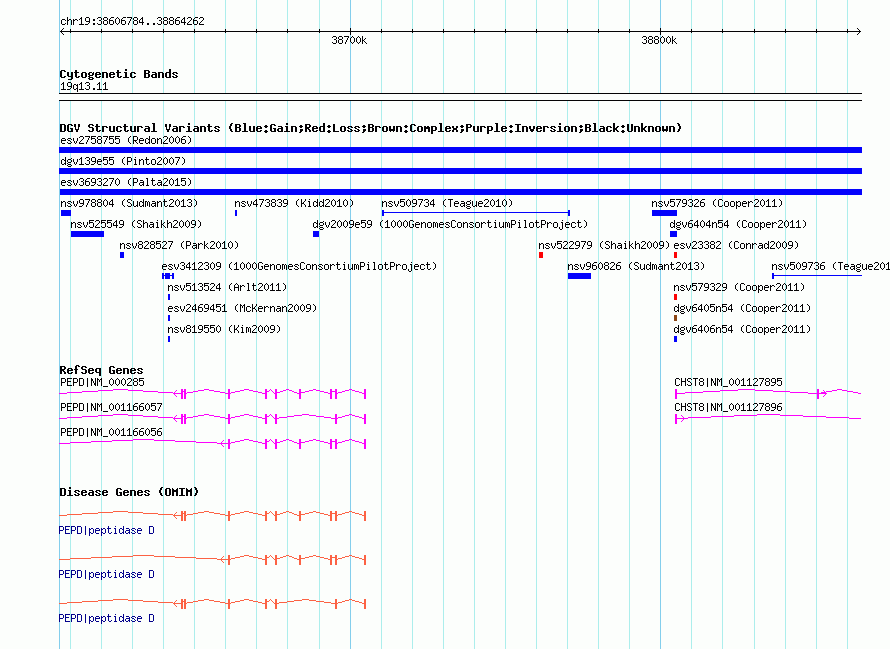Click PEPD|NM_001166056 RefSeq transcript label
This screenshot has height=649, width=890.
(x=111, y=432)
